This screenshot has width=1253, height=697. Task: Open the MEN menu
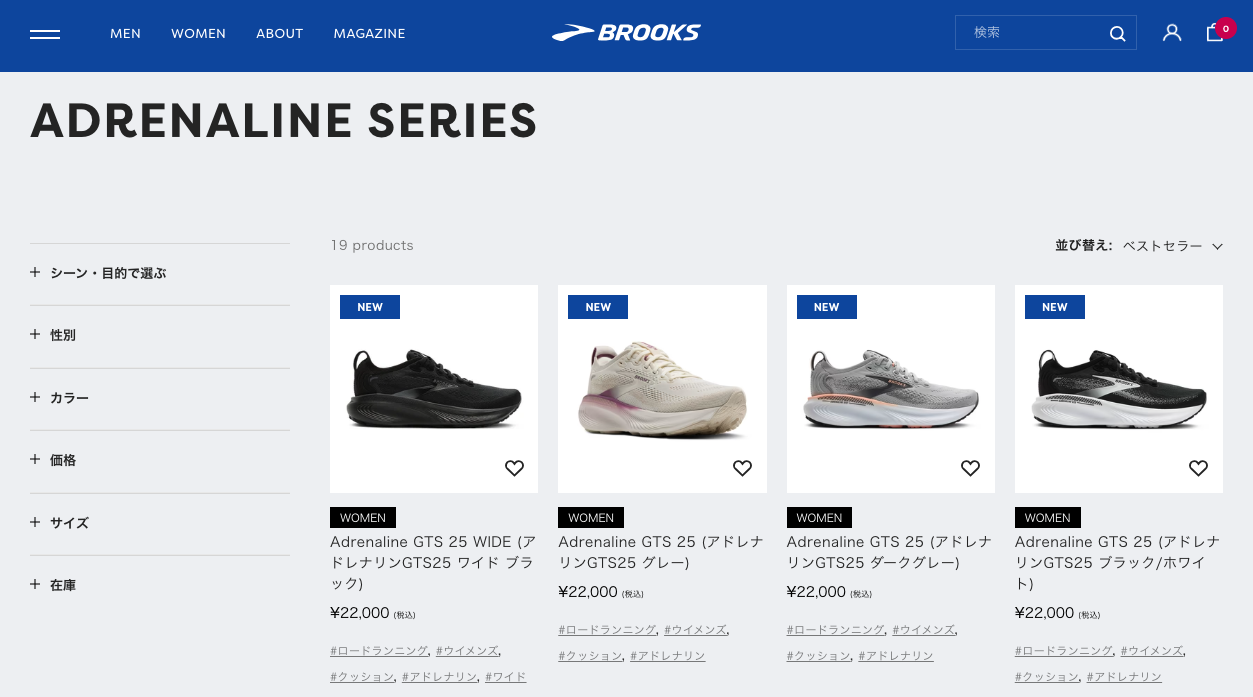tap(125, 34)
